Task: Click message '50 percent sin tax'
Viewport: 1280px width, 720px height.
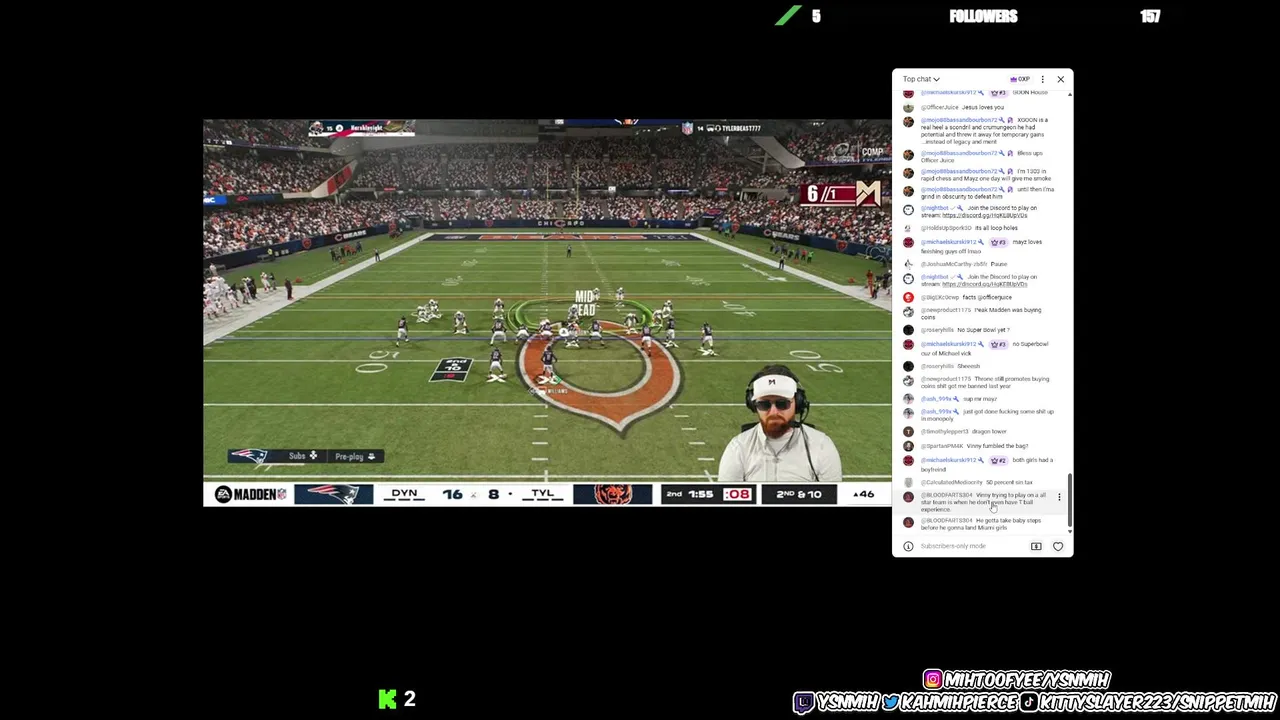Action: 1009,483
